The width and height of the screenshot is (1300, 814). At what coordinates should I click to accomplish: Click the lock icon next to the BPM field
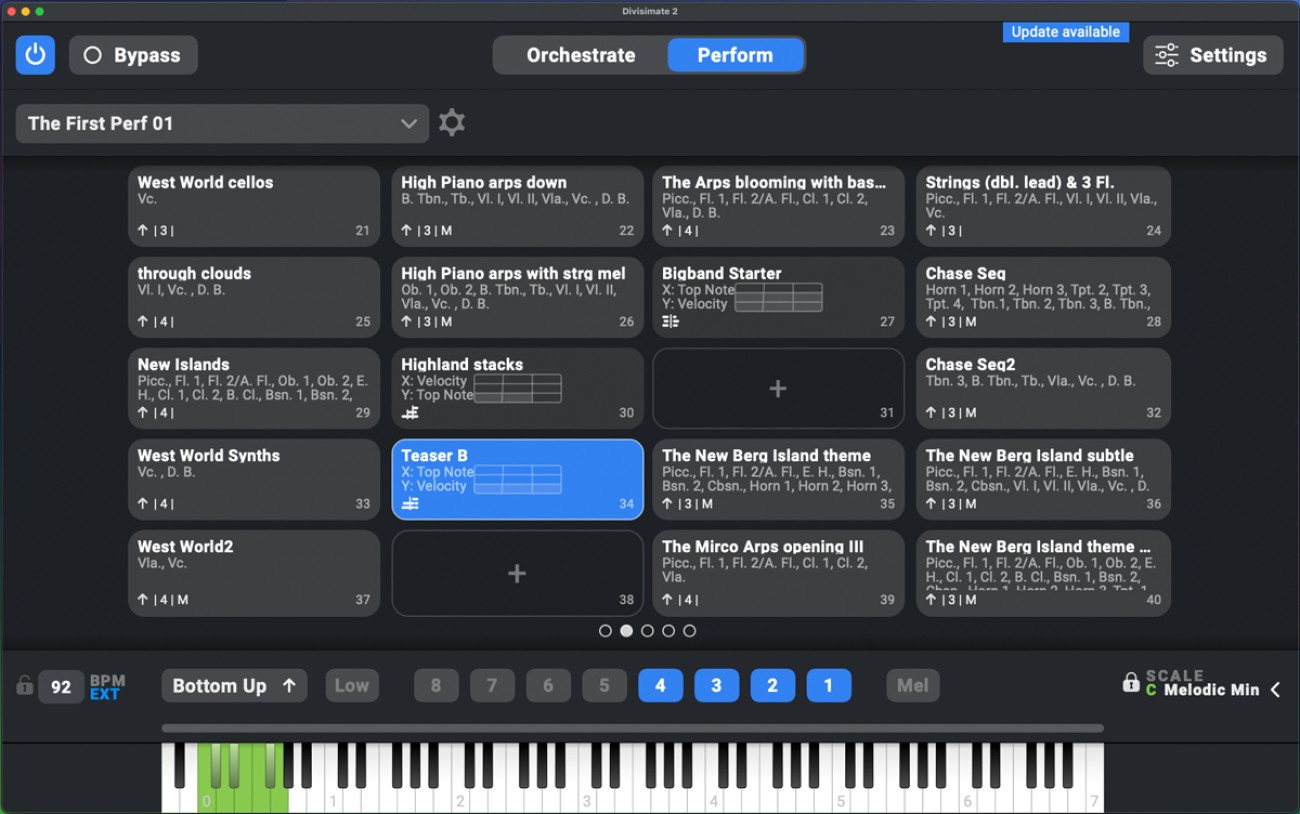(24, 686)
